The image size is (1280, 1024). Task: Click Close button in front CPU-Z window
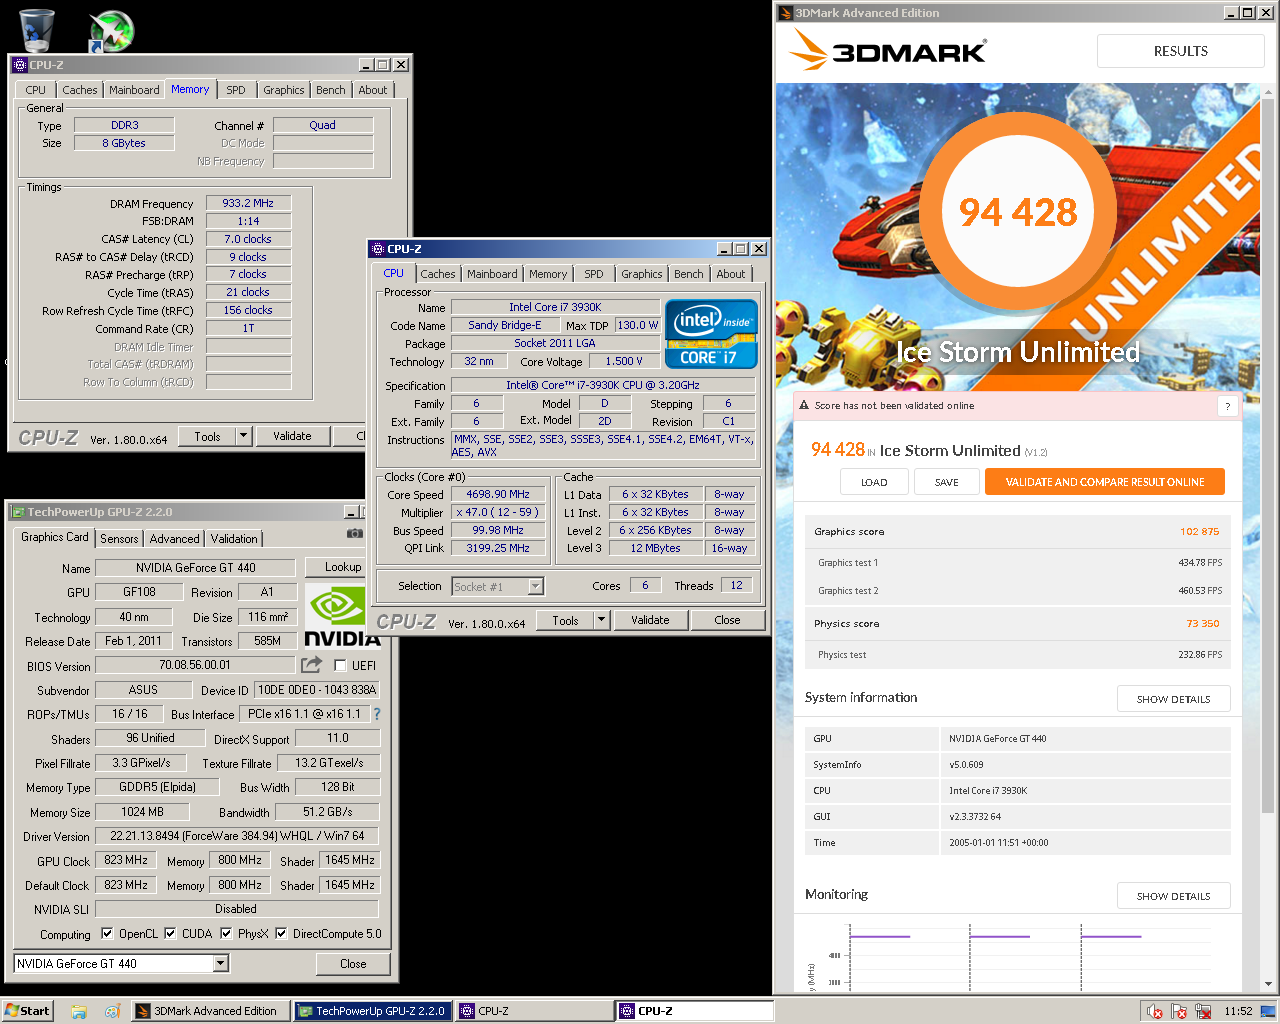(x=727, y=620)
